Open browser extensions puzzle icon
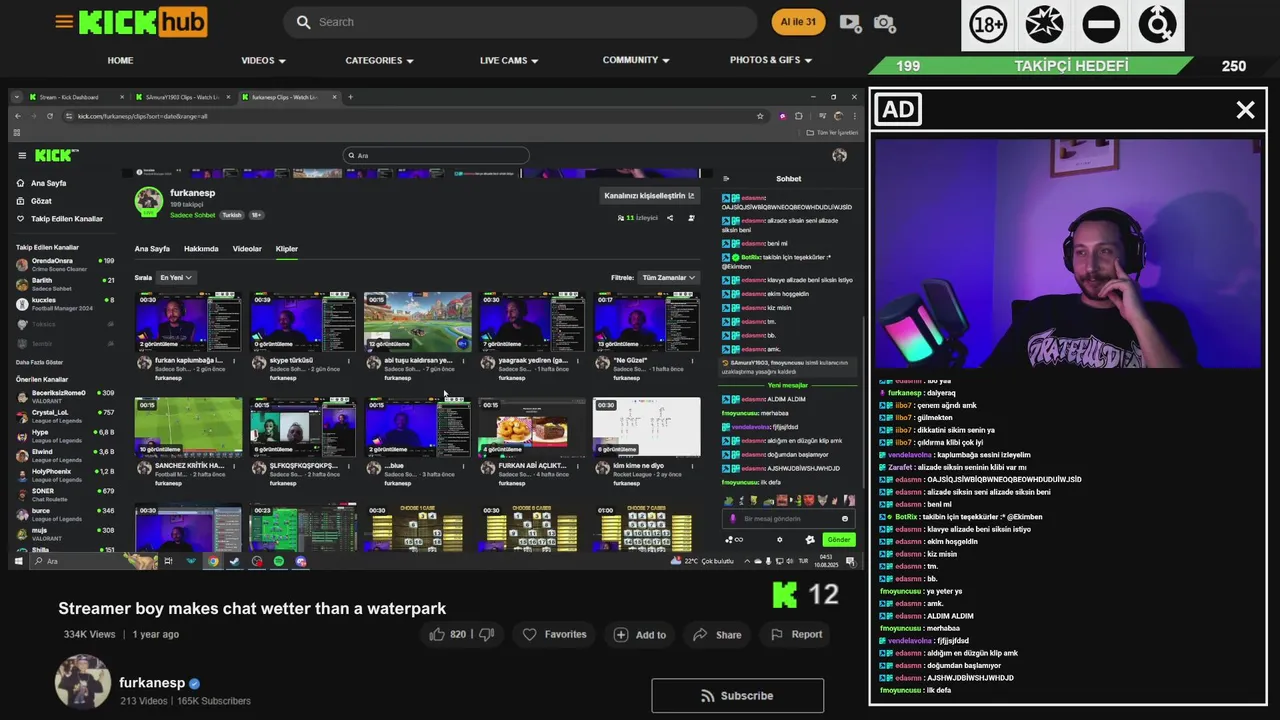Viewport: 1280px width, 720px height. click(798, 116)
